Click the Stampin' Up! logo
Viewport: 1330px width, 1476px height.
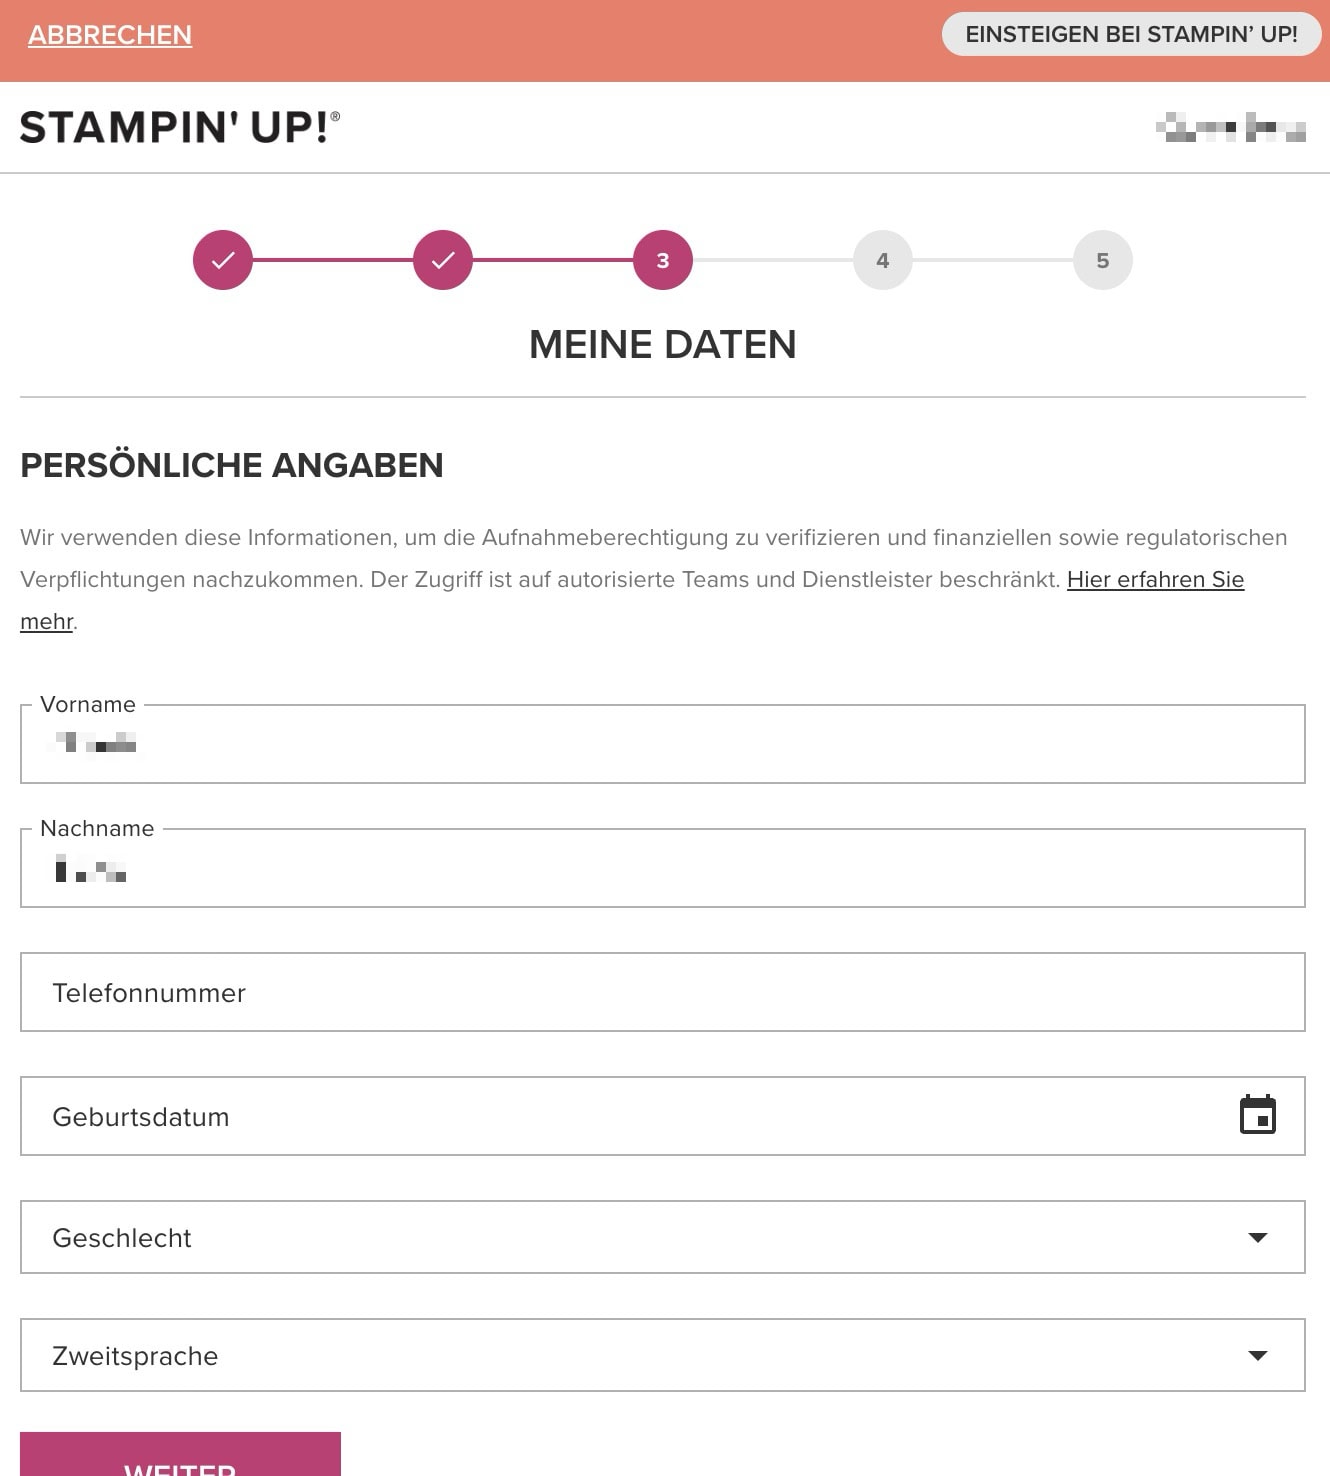coord(180,127)
